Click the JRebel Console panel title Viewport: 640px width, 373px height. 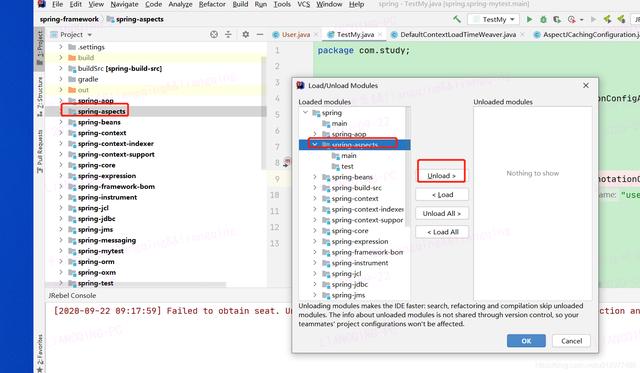(x=72, y=295)
